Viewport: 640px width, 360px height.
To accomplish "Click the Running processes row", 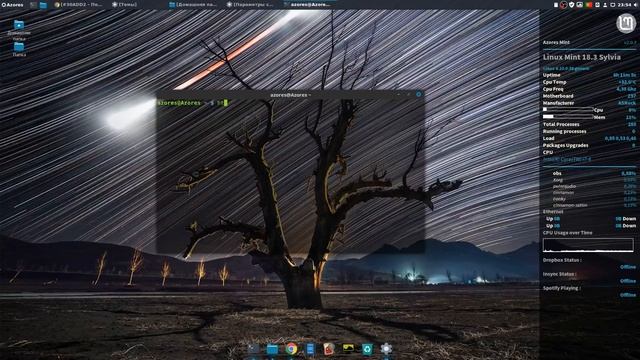I will pyautogui.click(x=589, y=131).
